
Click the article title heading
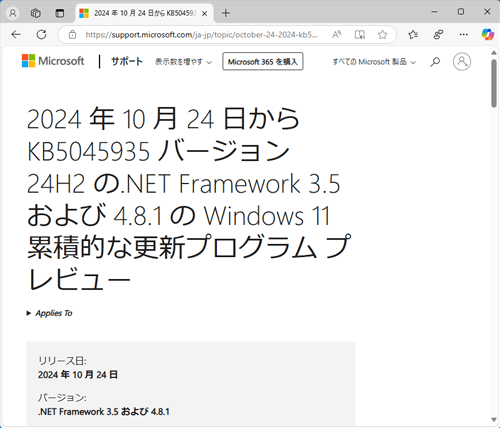click(x=188, y=199)
